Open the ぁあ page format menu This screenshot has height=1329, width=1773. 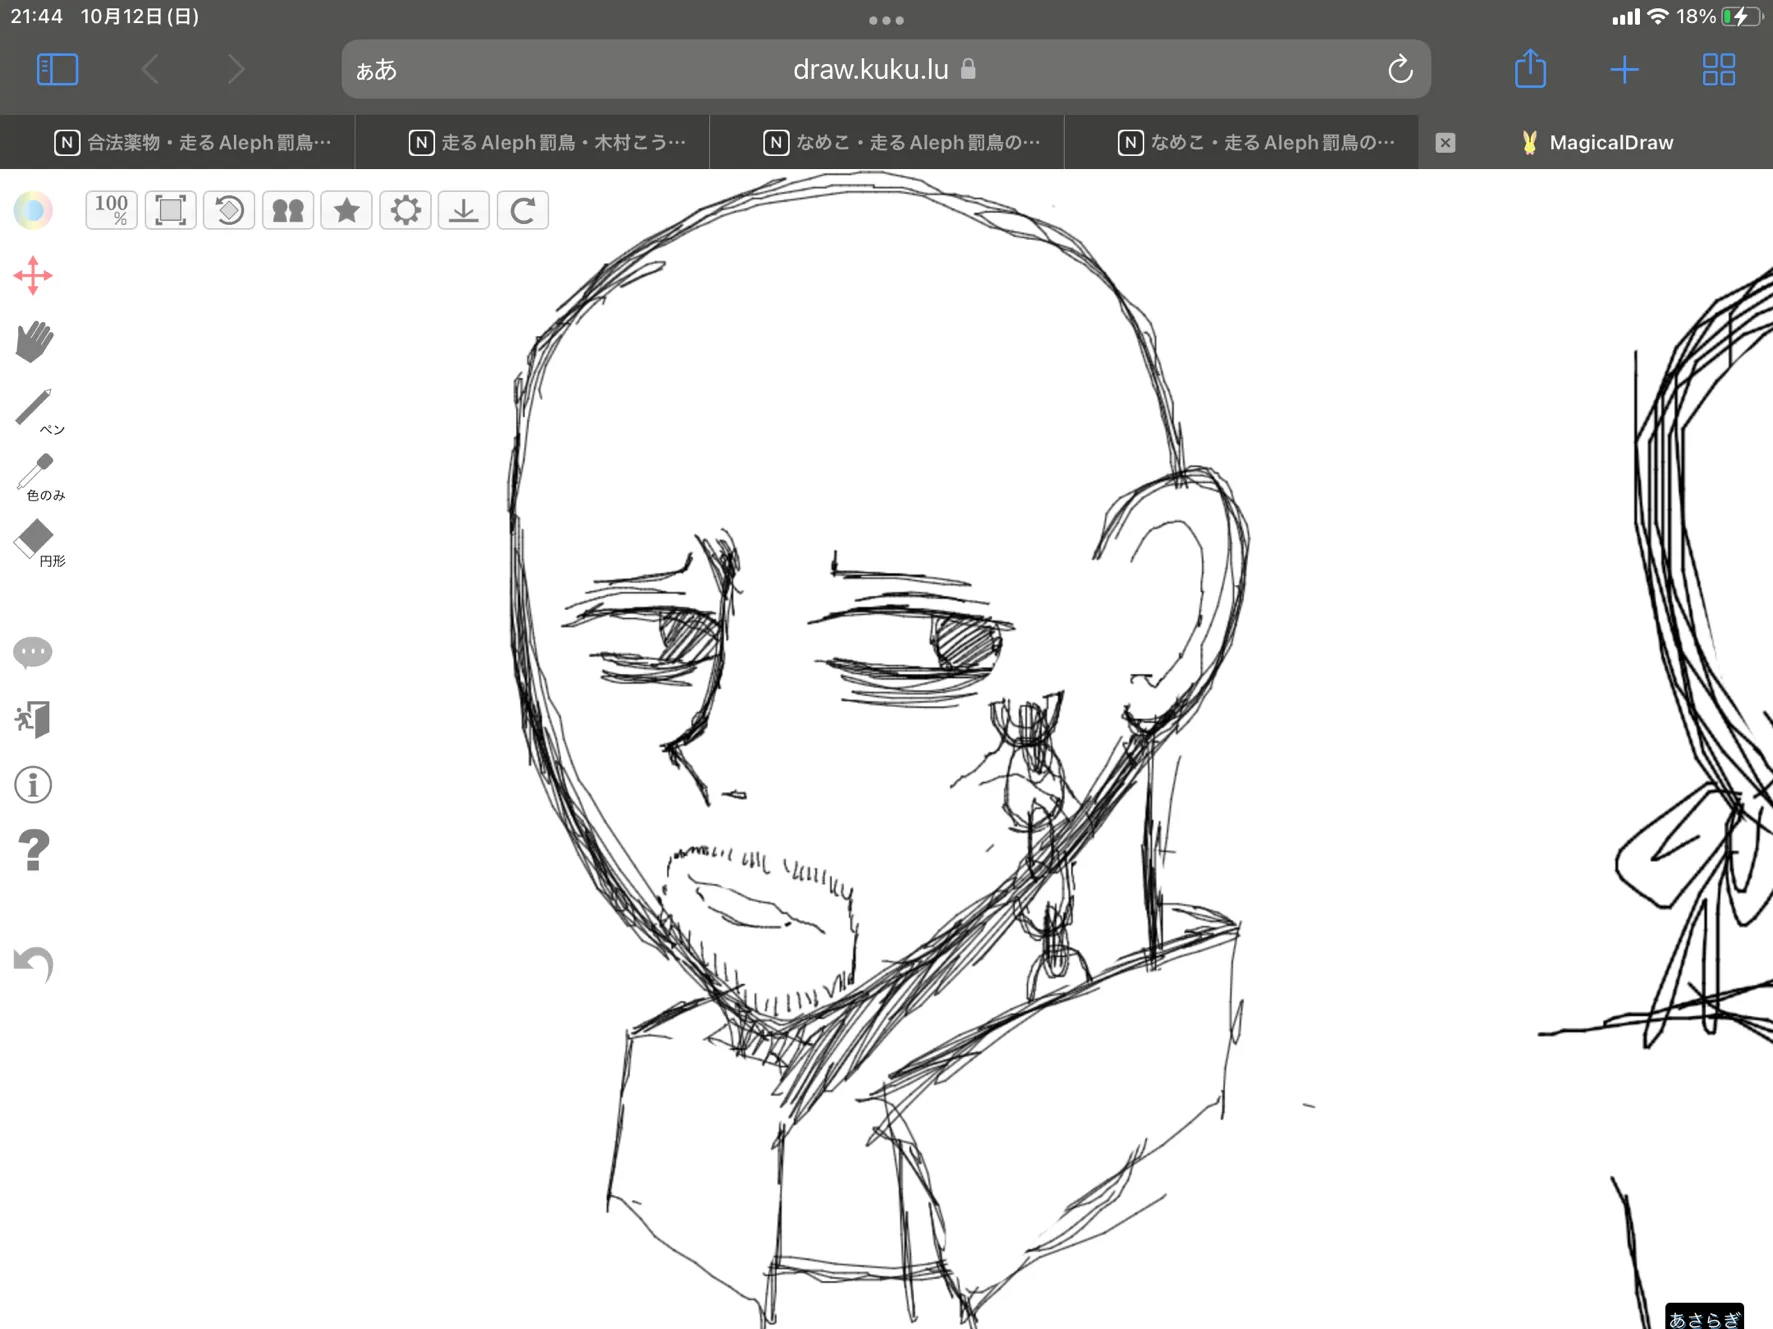[377, 70]
